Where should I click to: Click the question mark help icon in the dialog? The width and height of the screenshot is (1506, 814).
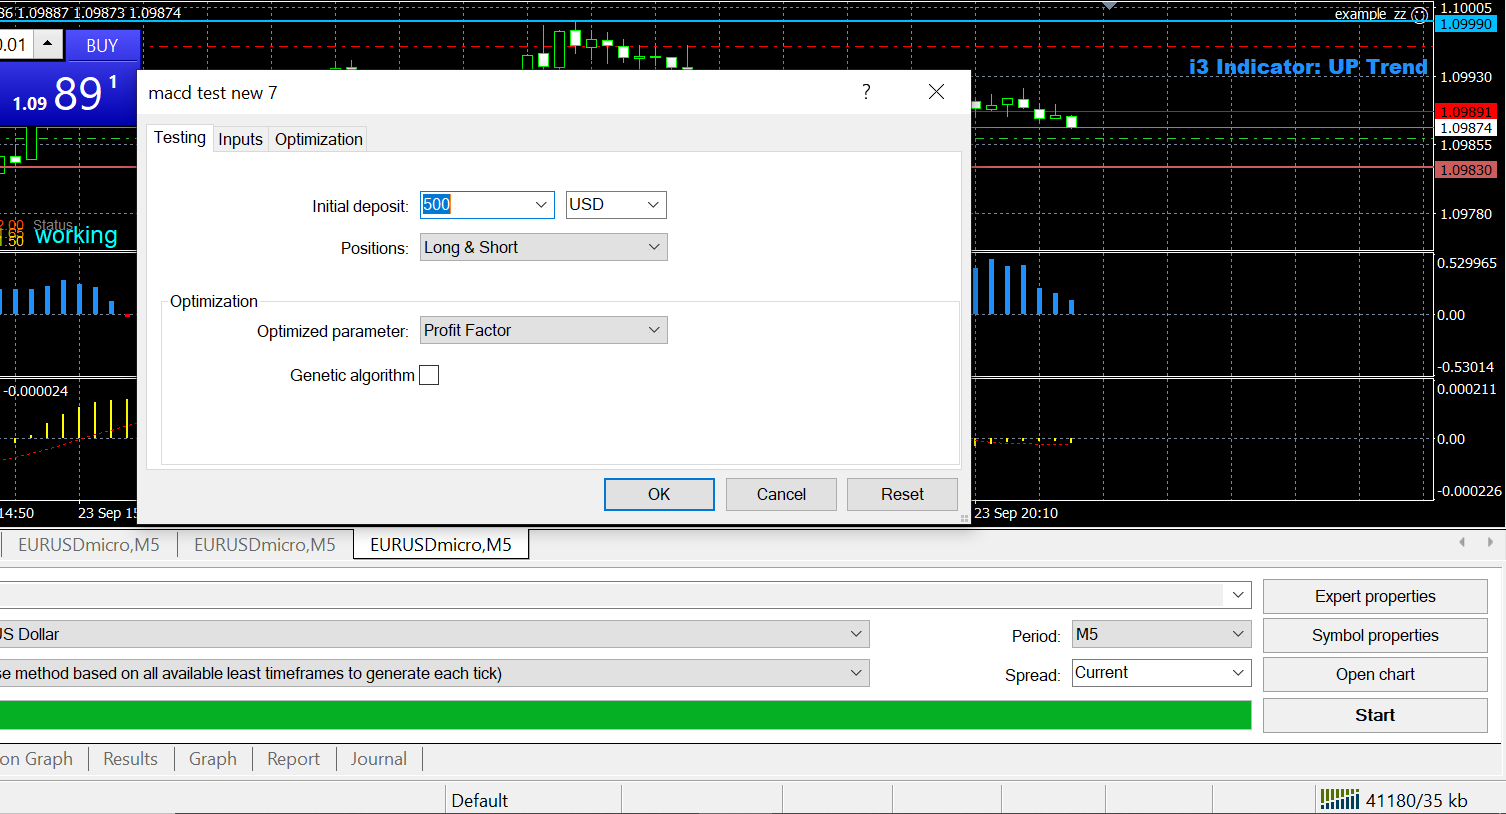pyautogui.click(x=866, y=92)
